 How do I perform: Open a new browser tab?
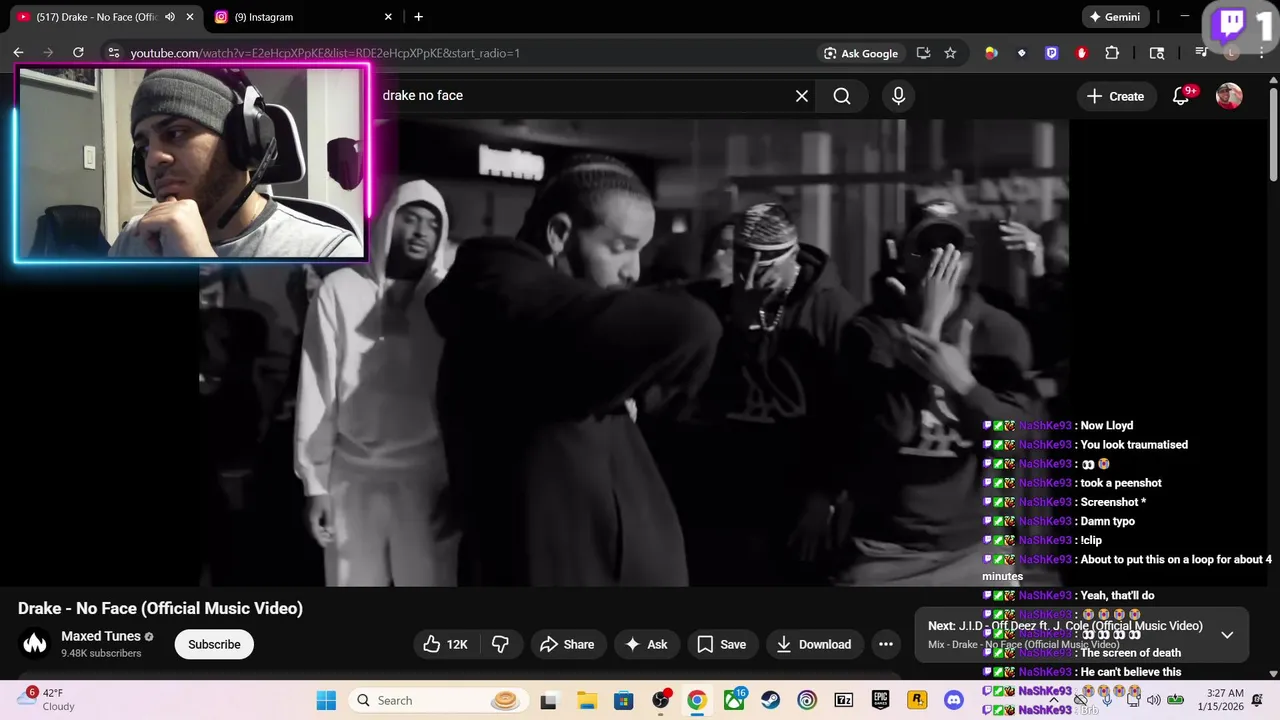(418, 17)
